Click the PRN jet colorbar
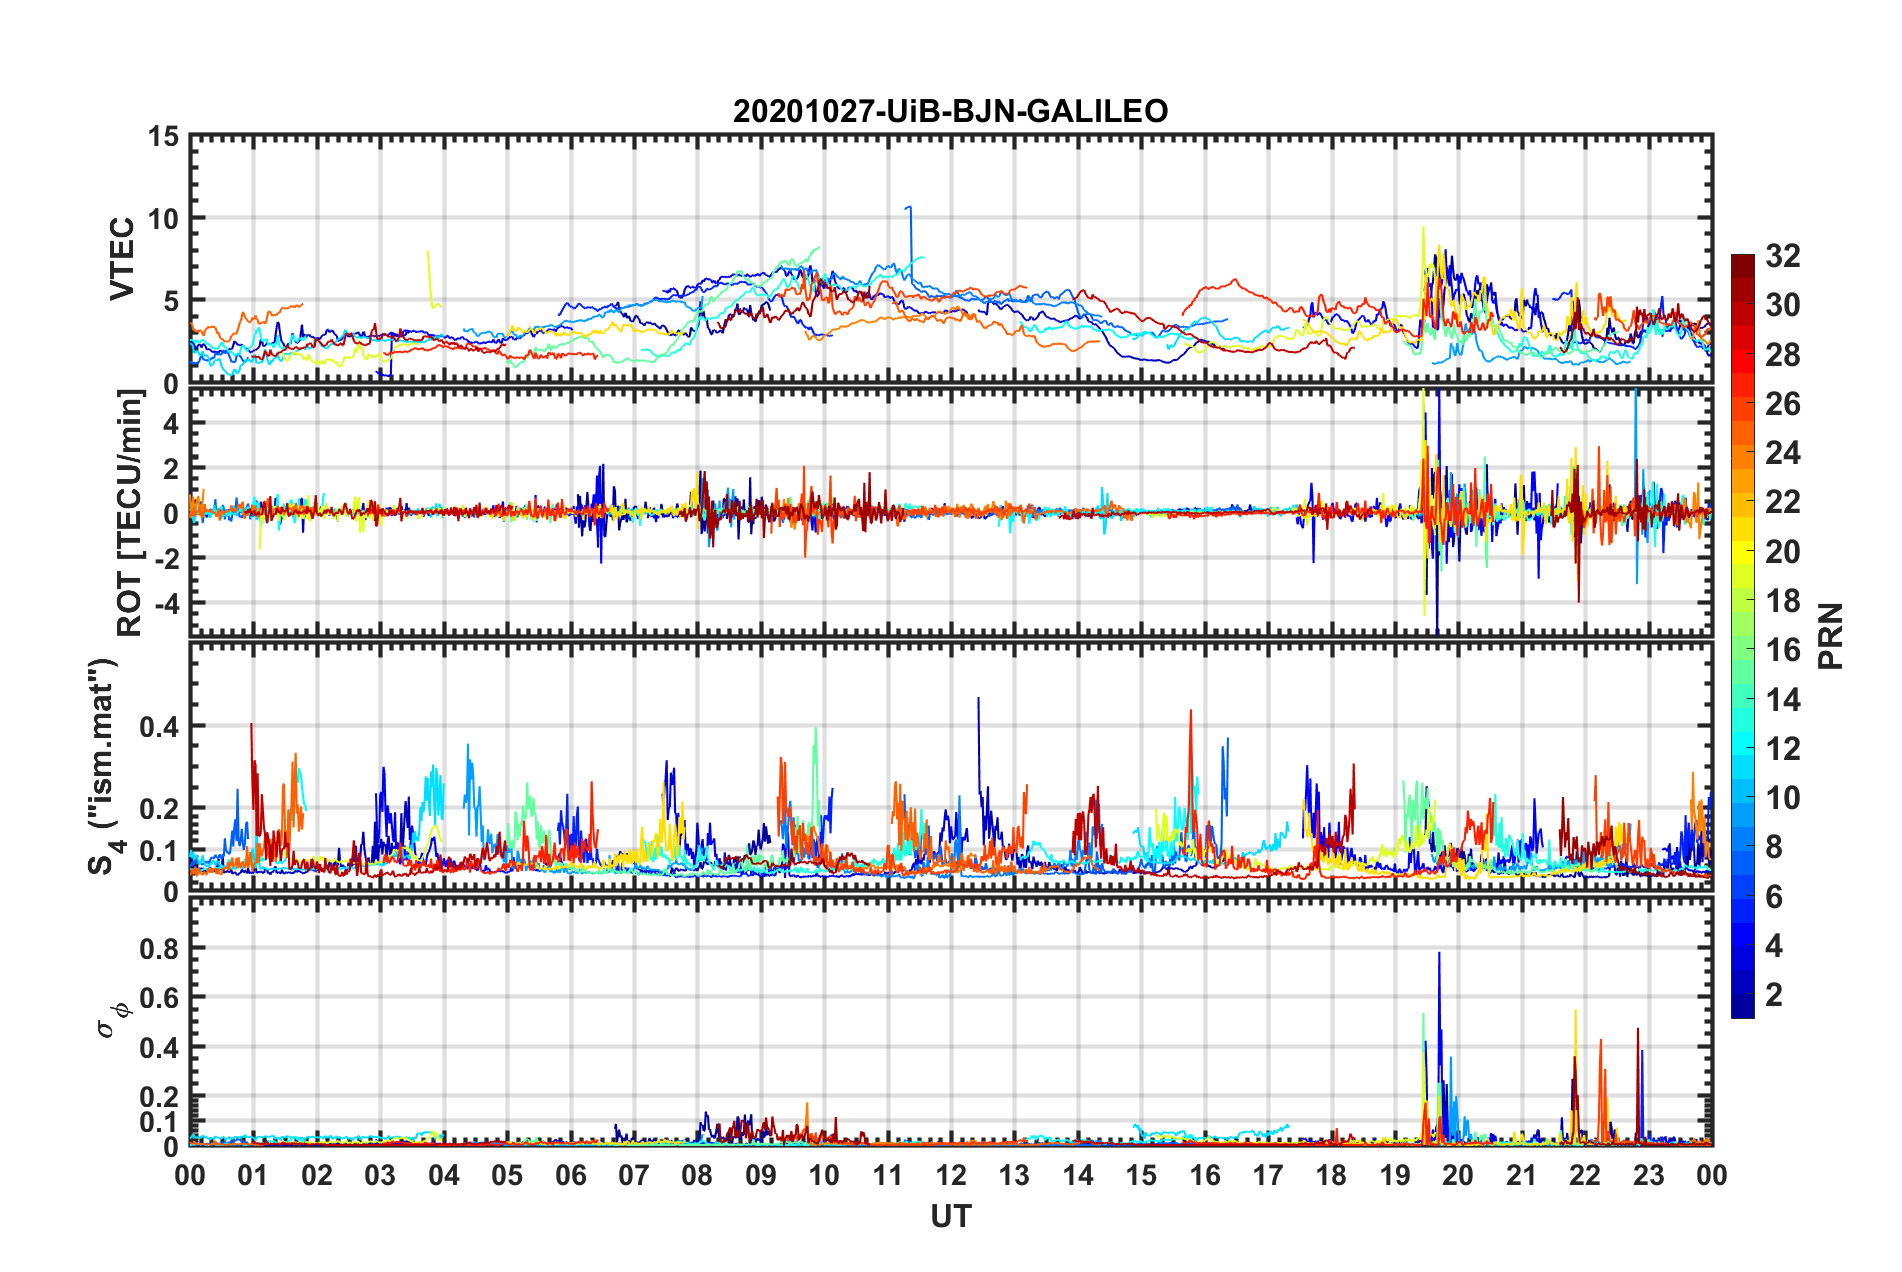The image size is (1902, 1272). (x=1743, y=636)
